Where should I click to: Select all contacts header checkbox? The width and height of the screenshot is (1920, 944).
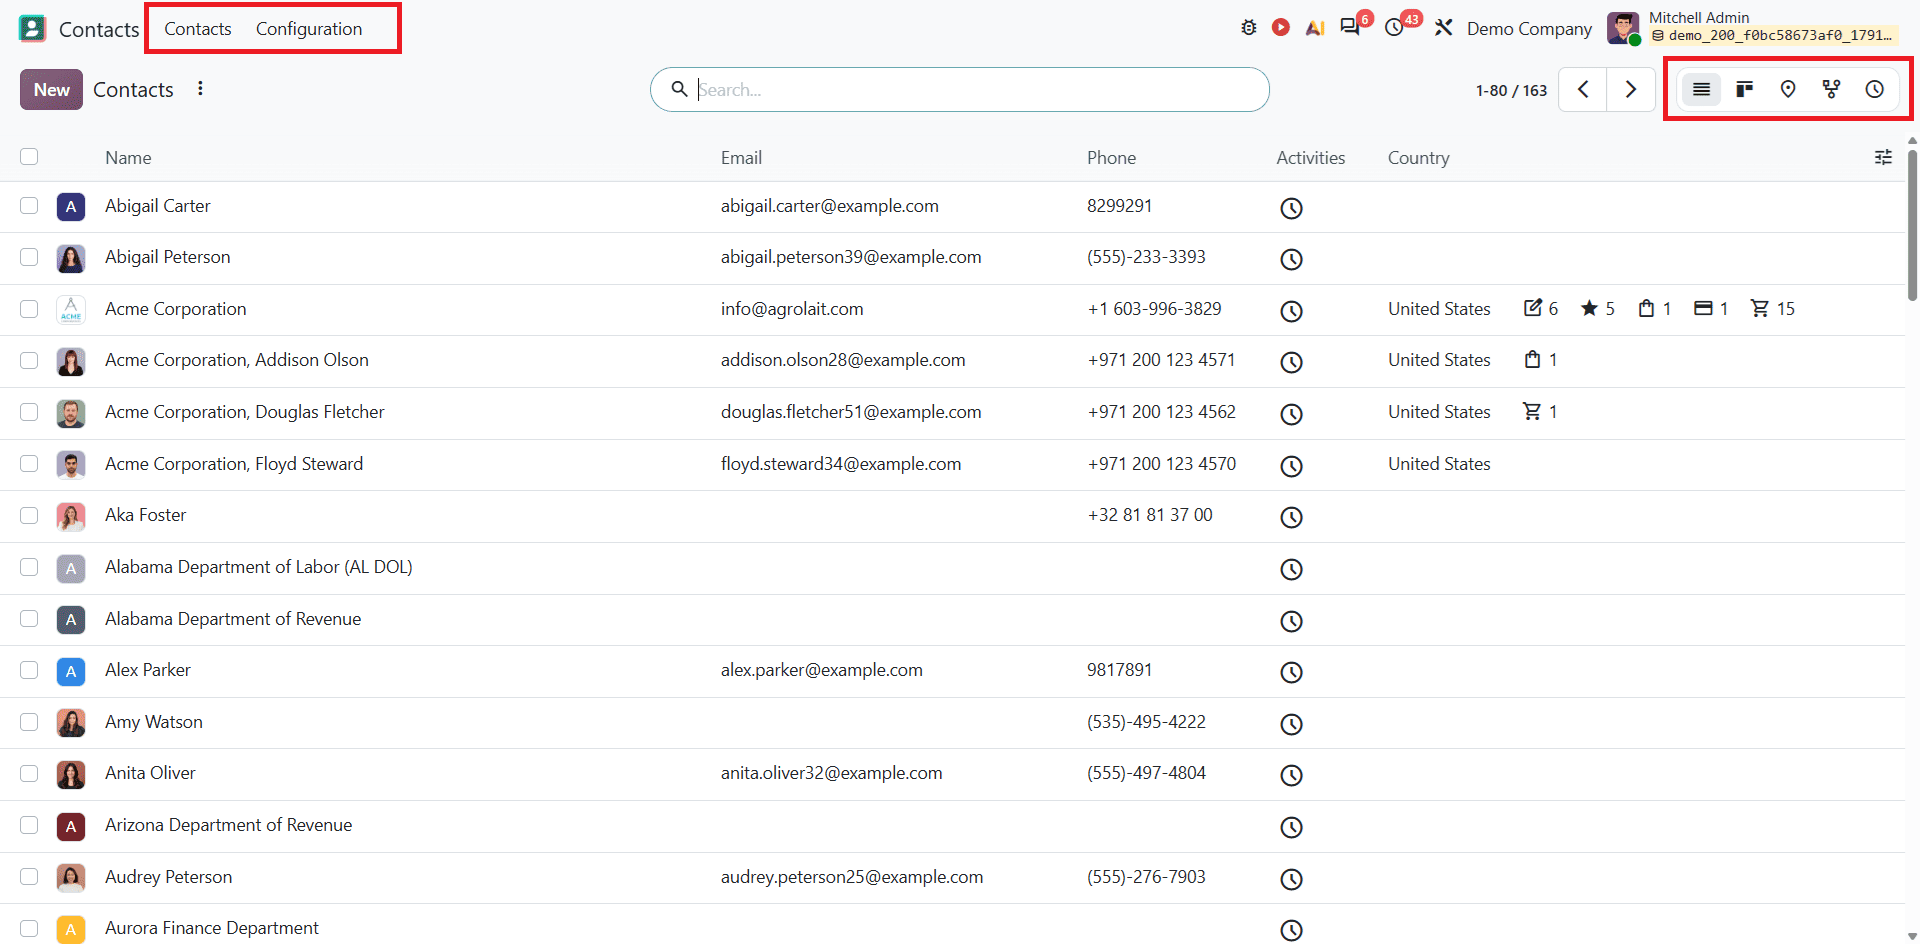pos(29,157)
